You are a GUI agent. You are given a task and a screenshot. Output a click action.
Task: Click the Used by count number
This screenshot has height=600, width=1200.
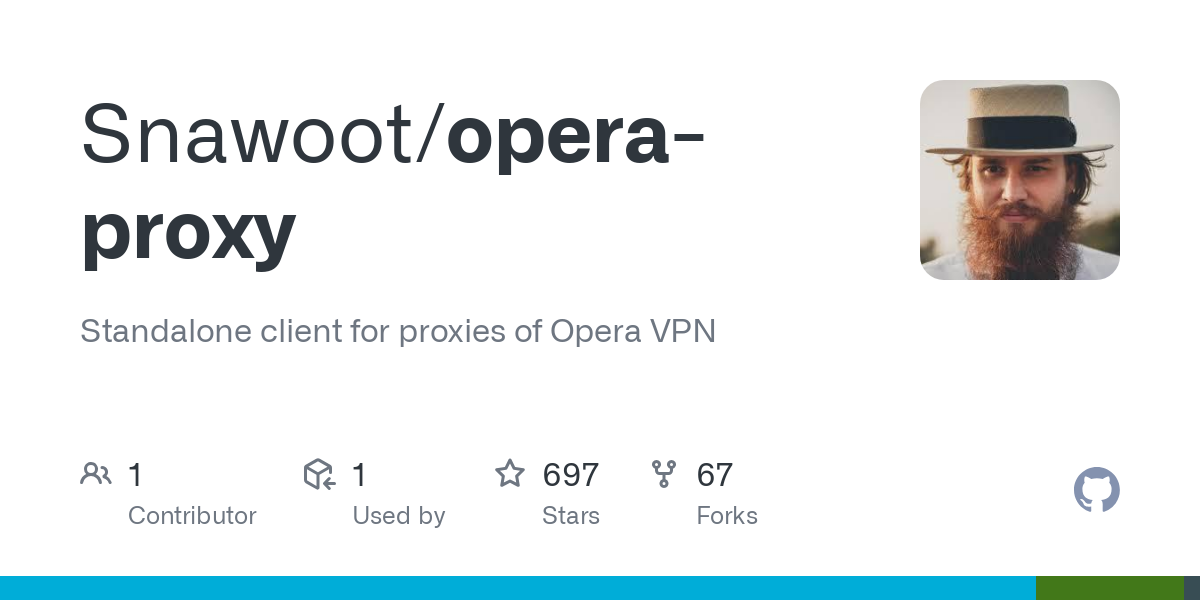point(360,474)
